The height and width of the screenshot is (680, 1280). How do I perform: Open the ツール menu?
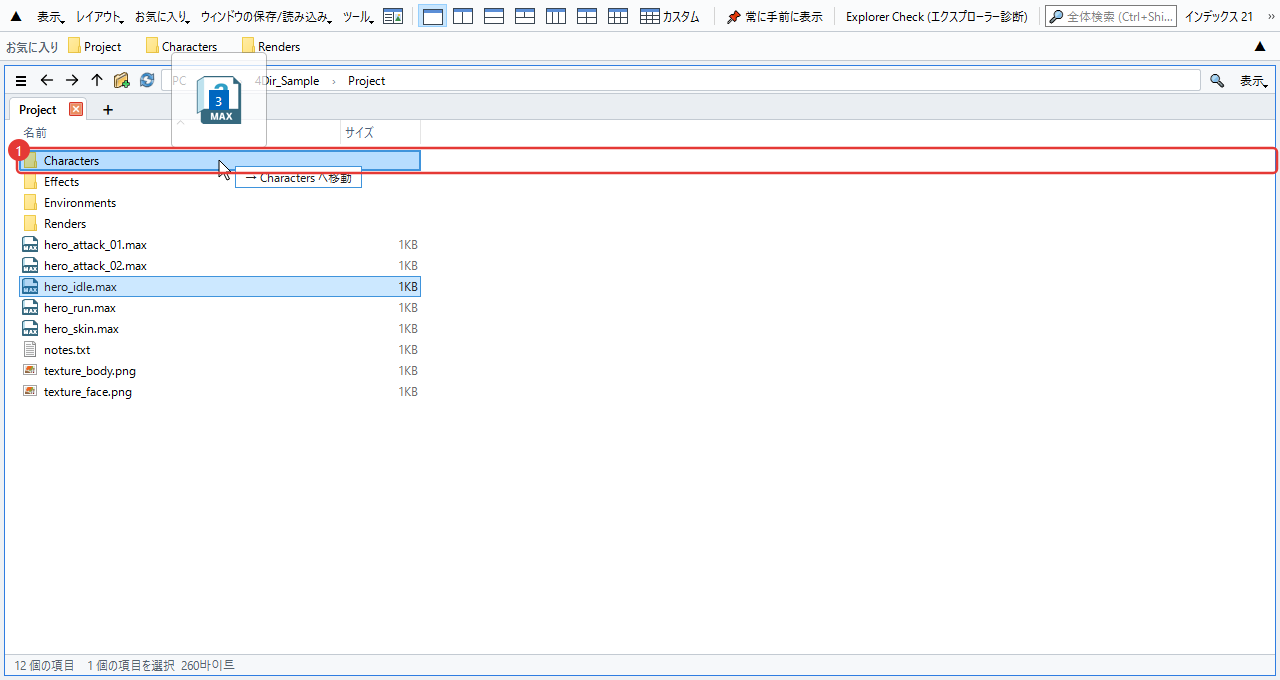(x=359, y=17)
